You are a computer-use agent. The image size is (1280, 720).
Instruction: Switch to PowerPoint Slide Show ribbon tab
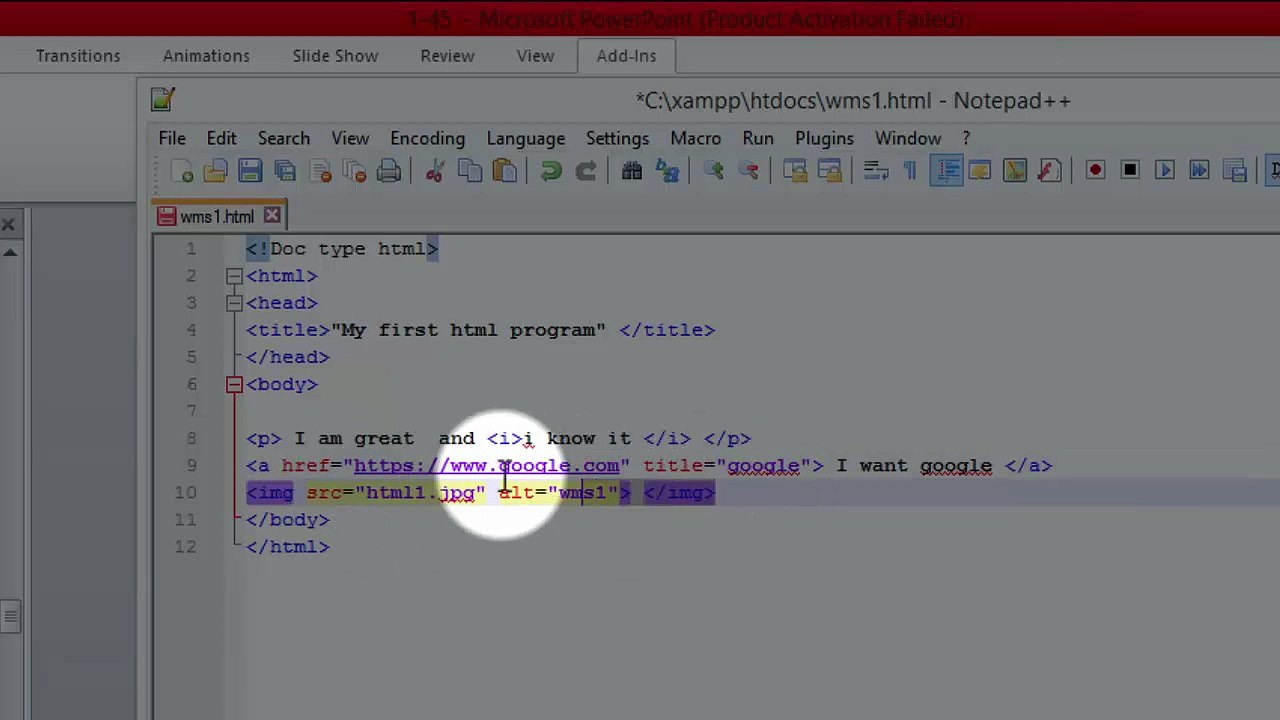tap(335, 56)
